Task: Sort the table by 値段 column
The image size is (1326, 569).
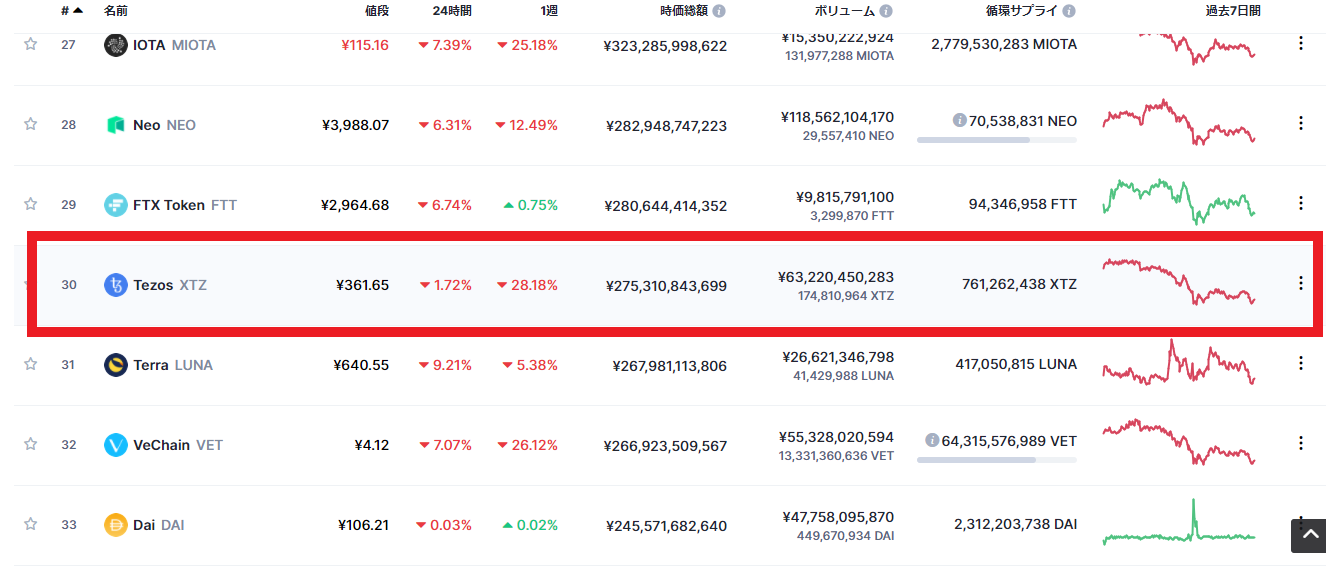Action: [377, 11]
